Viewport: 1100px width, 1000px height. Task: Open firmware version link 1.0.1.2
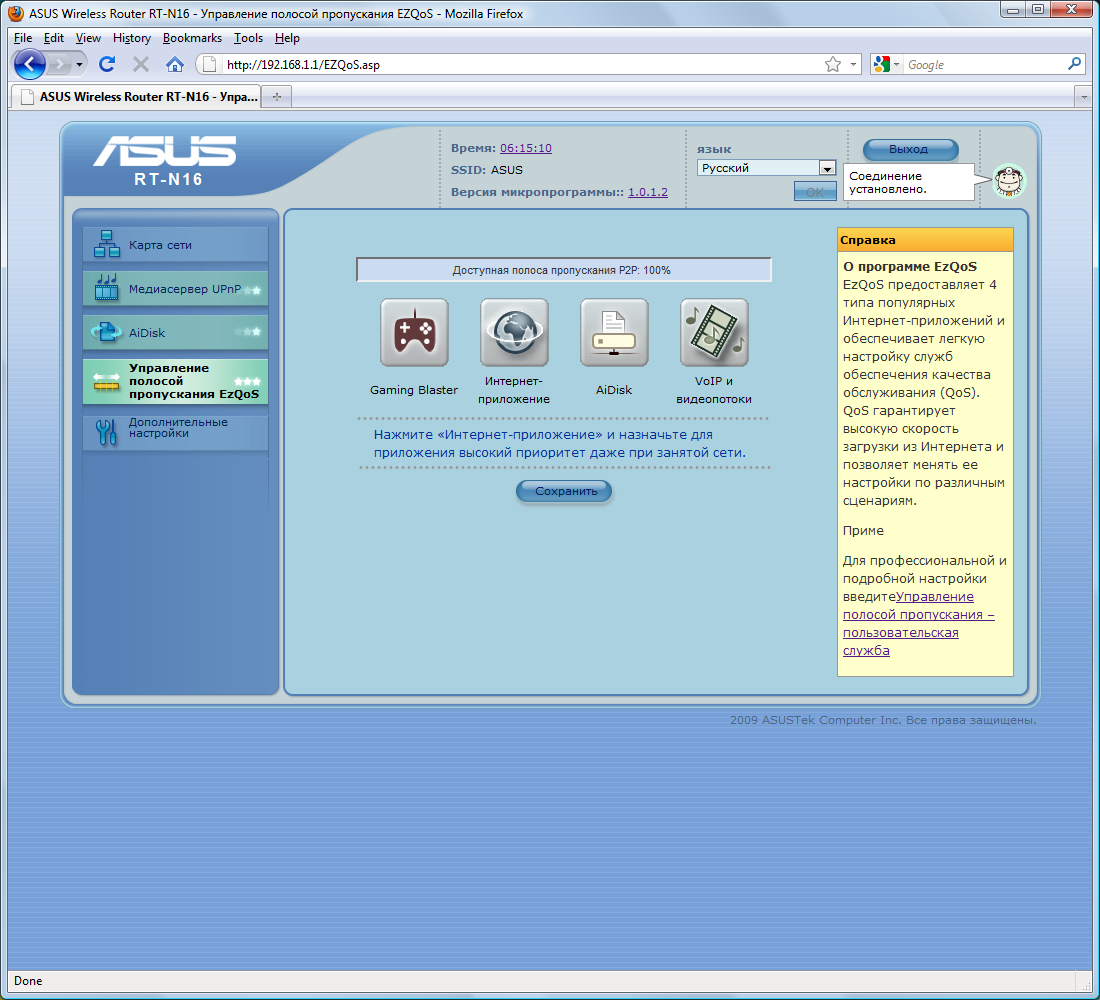click(x=648, y=192)
